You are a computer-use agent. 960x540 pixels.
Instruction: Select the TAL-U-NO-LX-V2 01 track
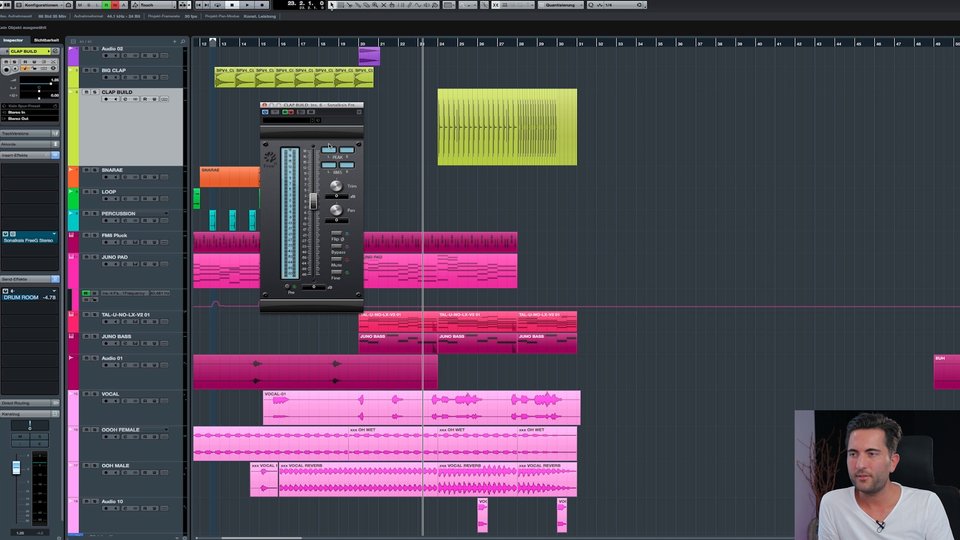[x=126, y=315]
